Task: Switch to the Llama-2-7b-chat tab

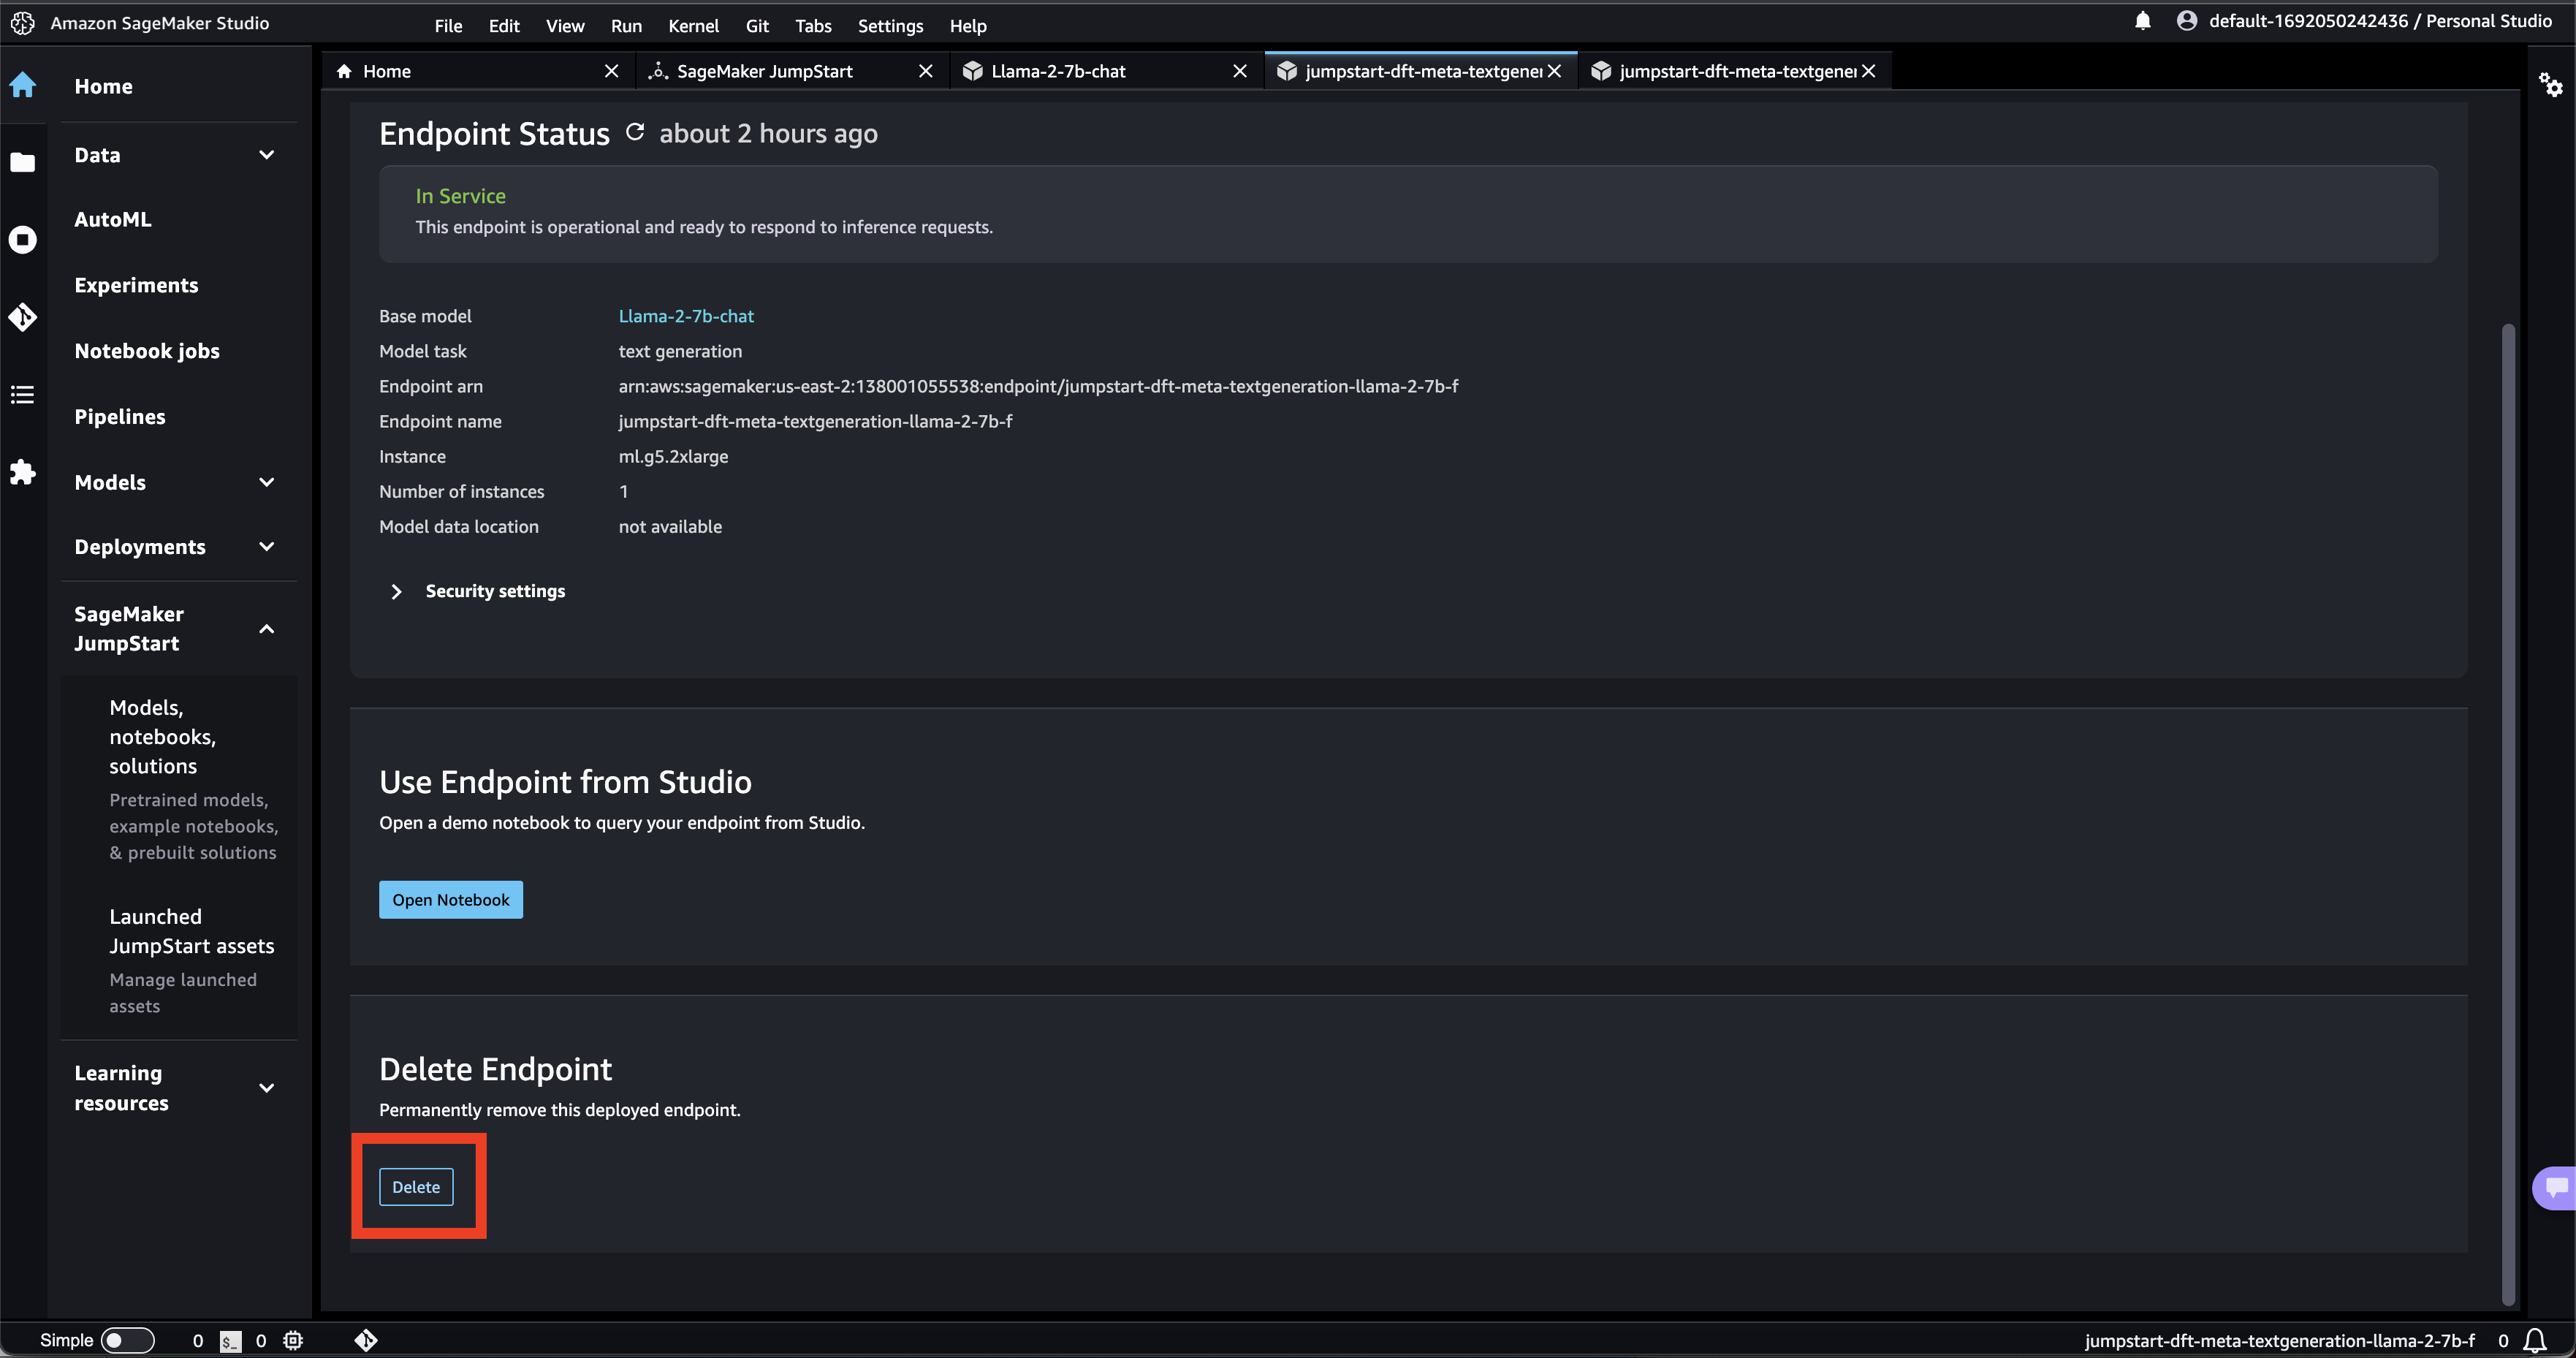Action: [1058, 71]
